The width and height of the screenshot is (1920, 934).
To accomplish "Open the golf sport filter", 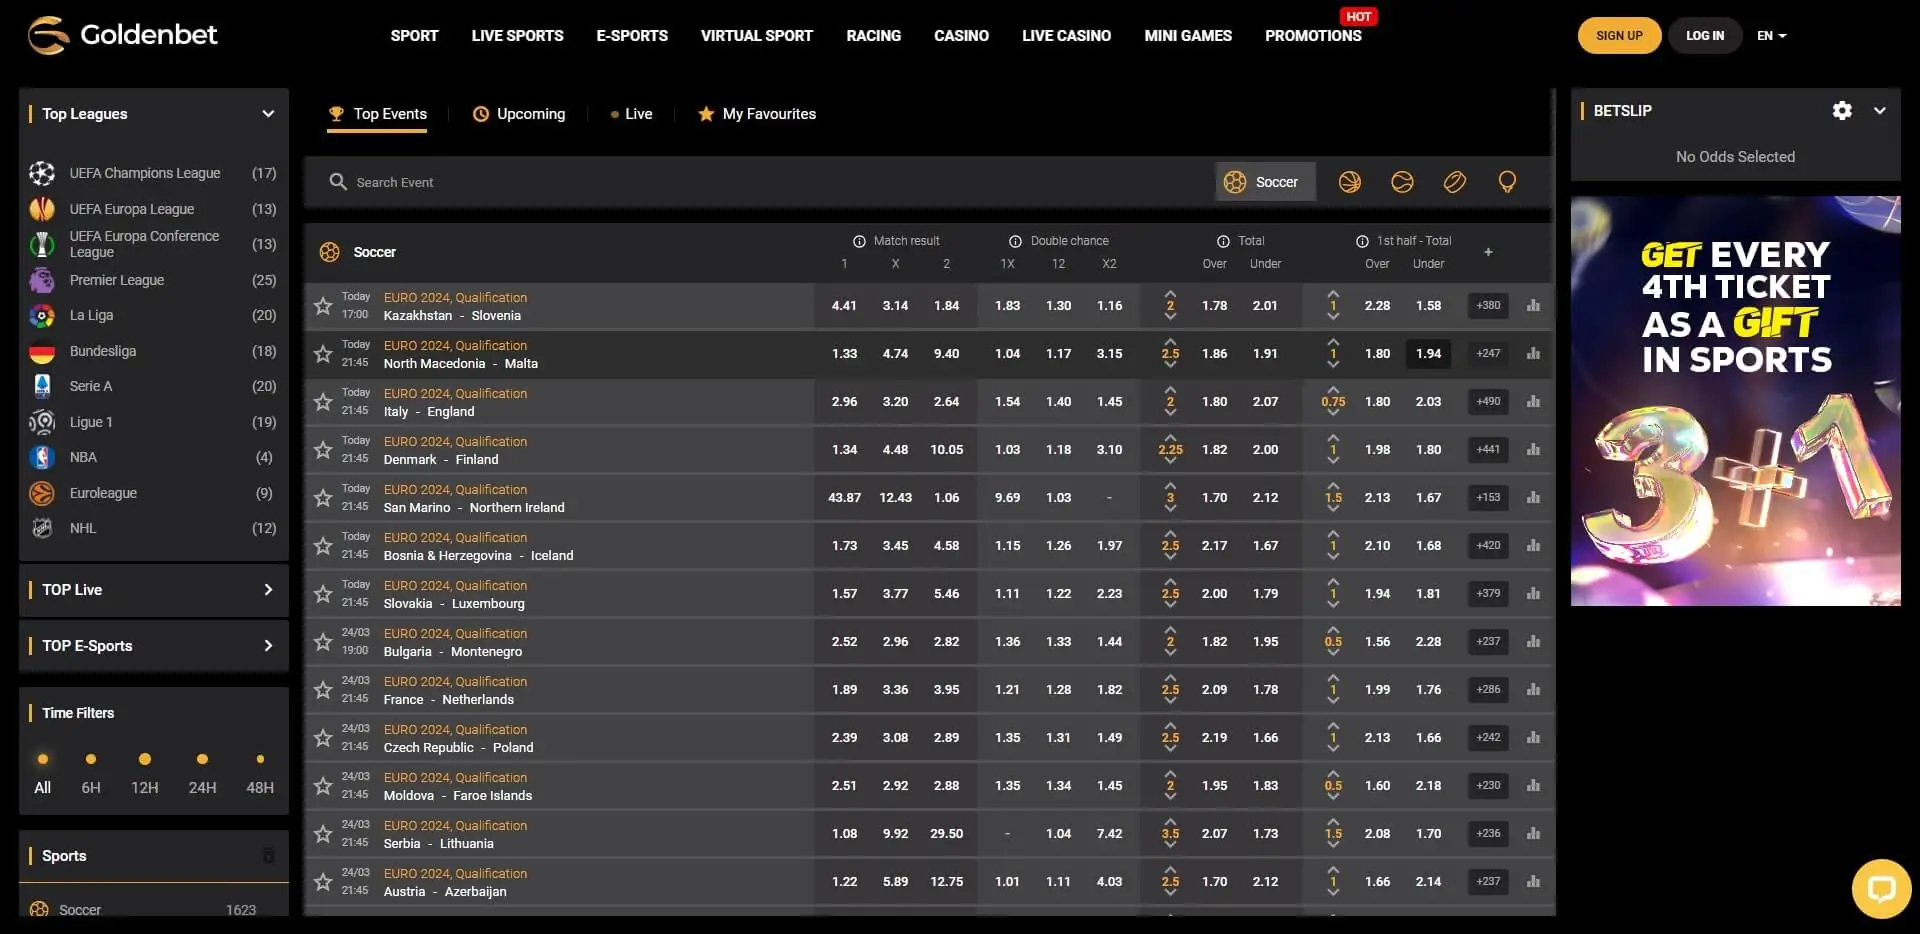I will click(1507, 182).
